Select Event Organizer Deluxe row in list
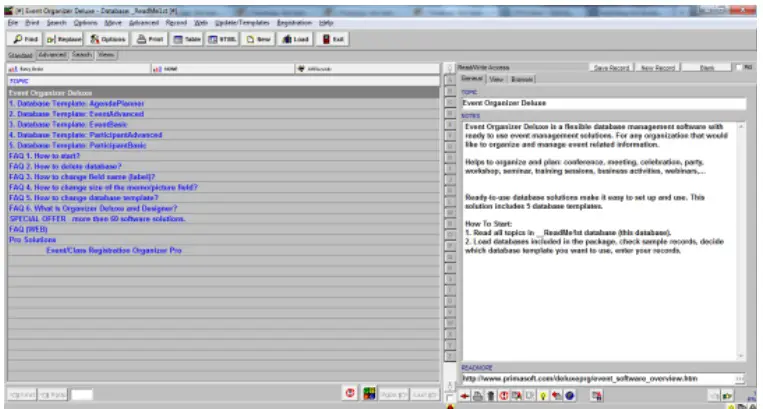763x409 pixels. 223,93
